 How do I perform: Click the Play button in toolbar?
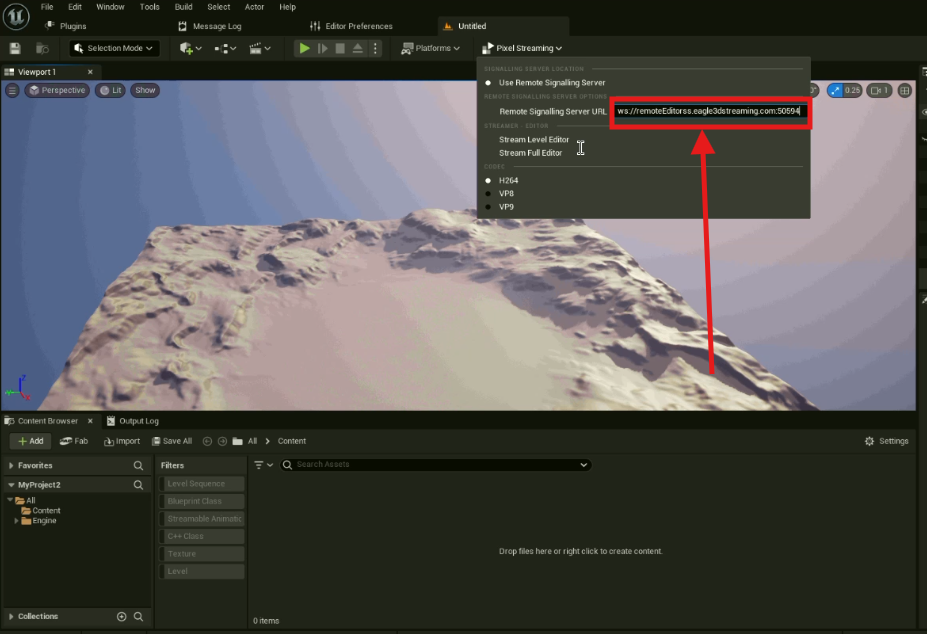tap(304, 48)
